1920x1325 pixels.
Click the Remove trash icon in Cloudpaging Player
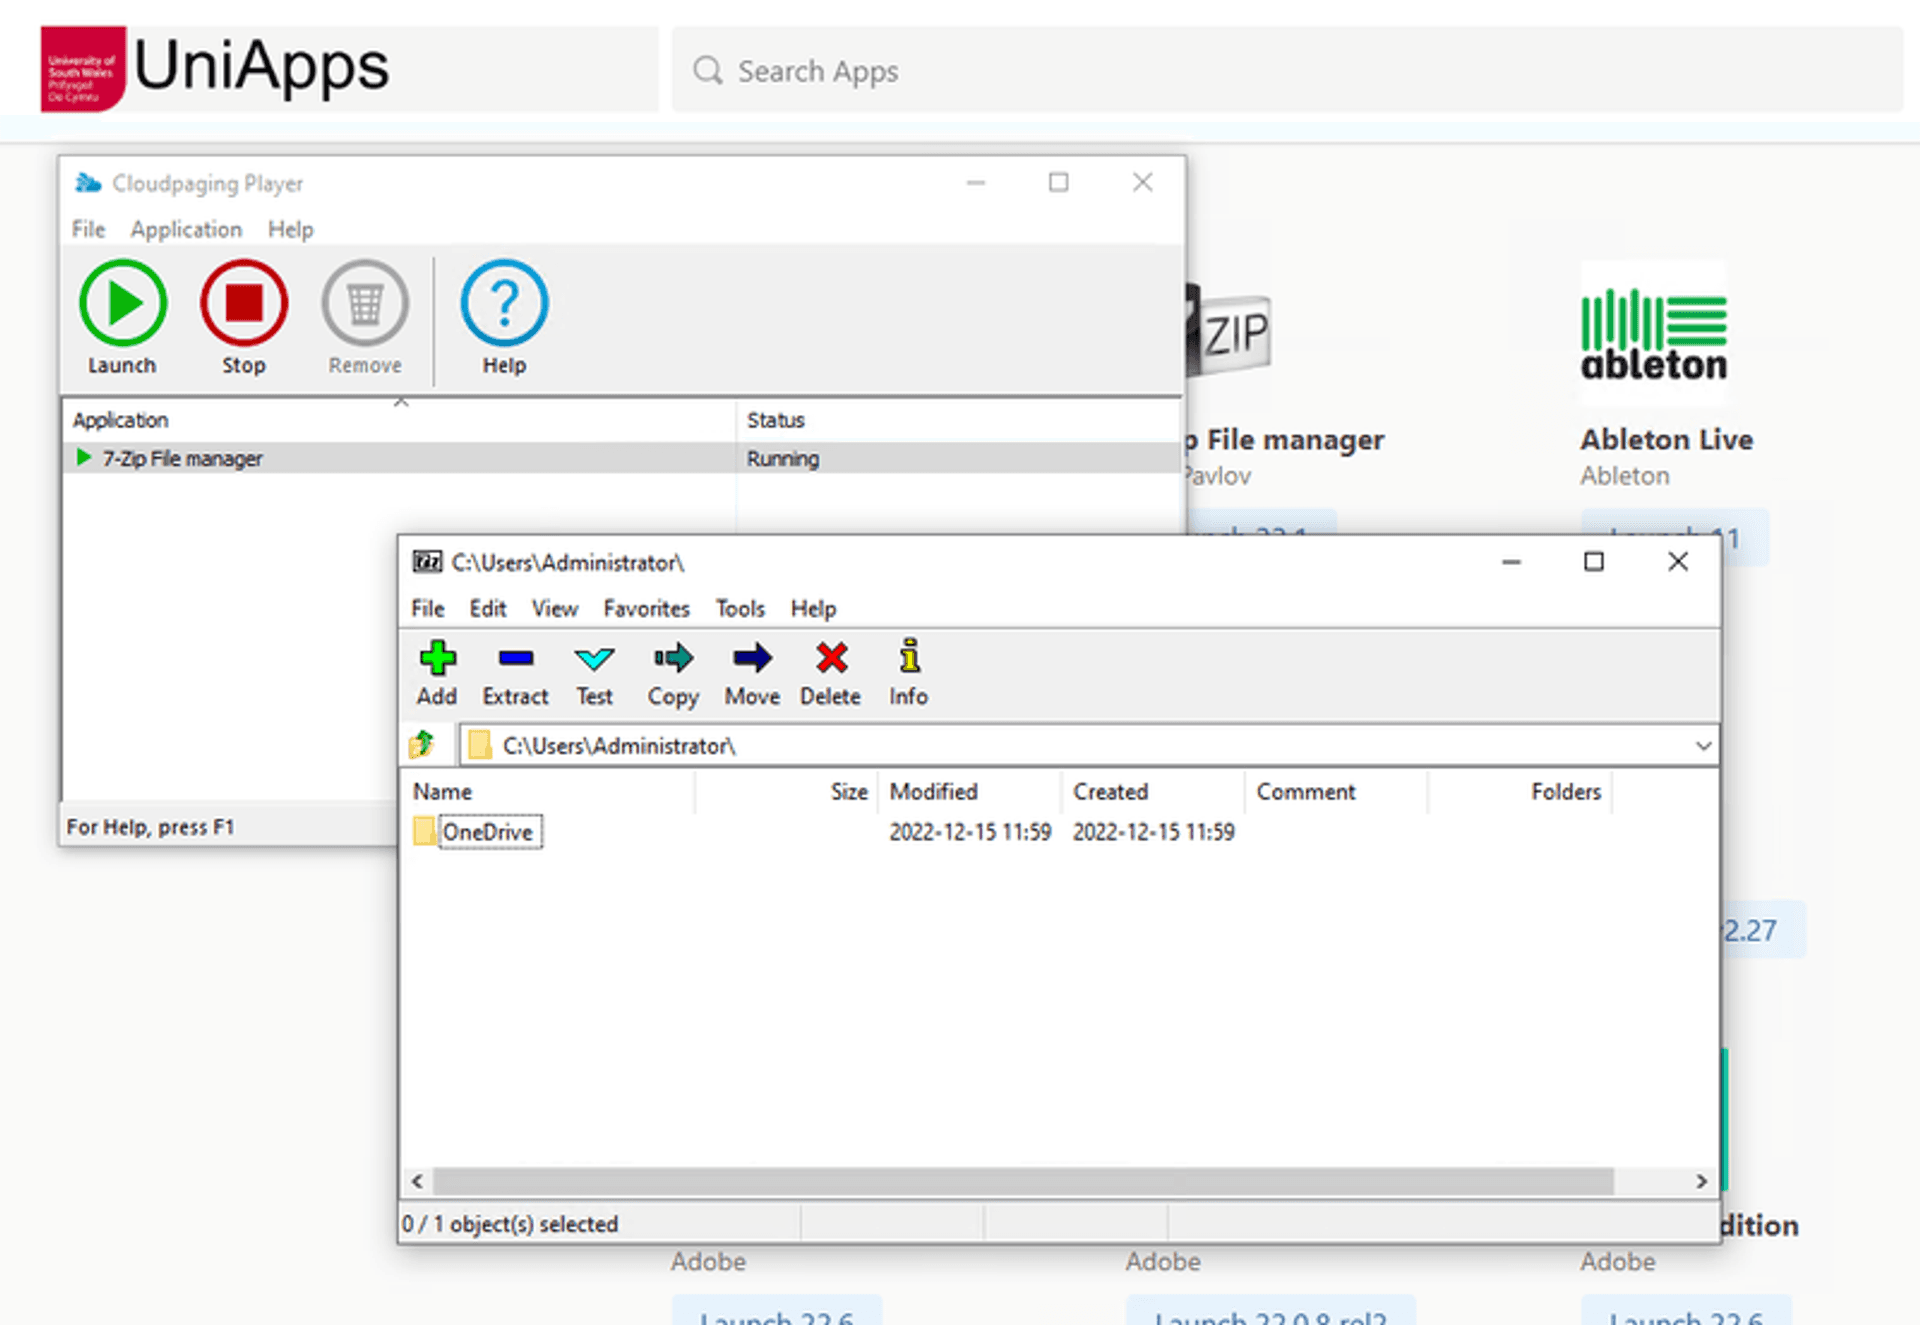pos(365,303)
